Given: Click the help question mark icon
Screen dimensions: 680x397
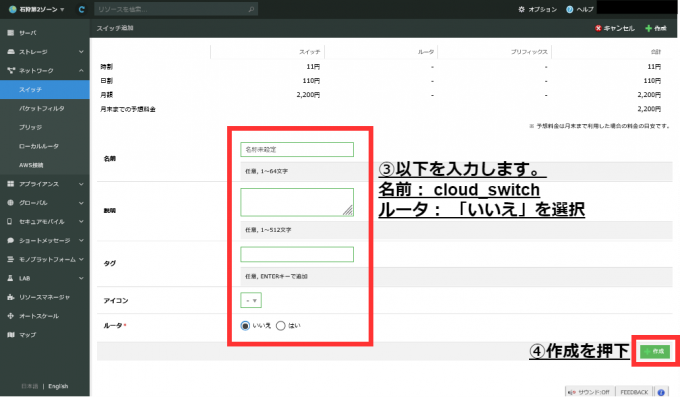Looking at the screenshot, I should click(x=569, y=9).
